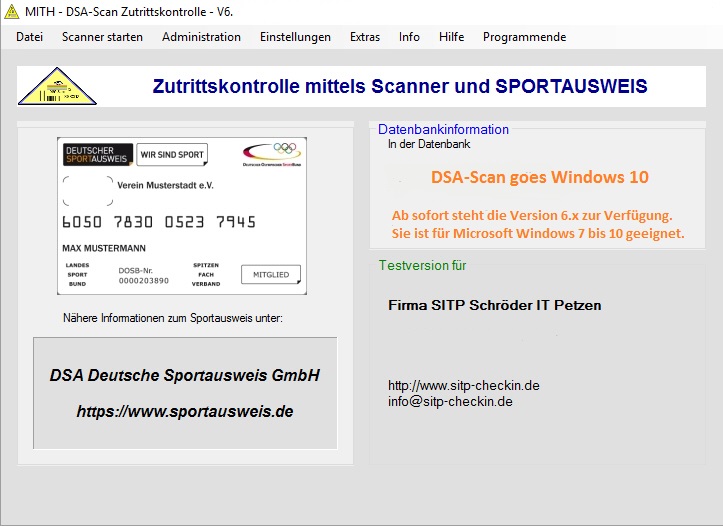Click the Datenbankinformation group label
Image resolution: width=723 pixels, height=526 pixels.
pyautogui.click(x=443, y=130)
